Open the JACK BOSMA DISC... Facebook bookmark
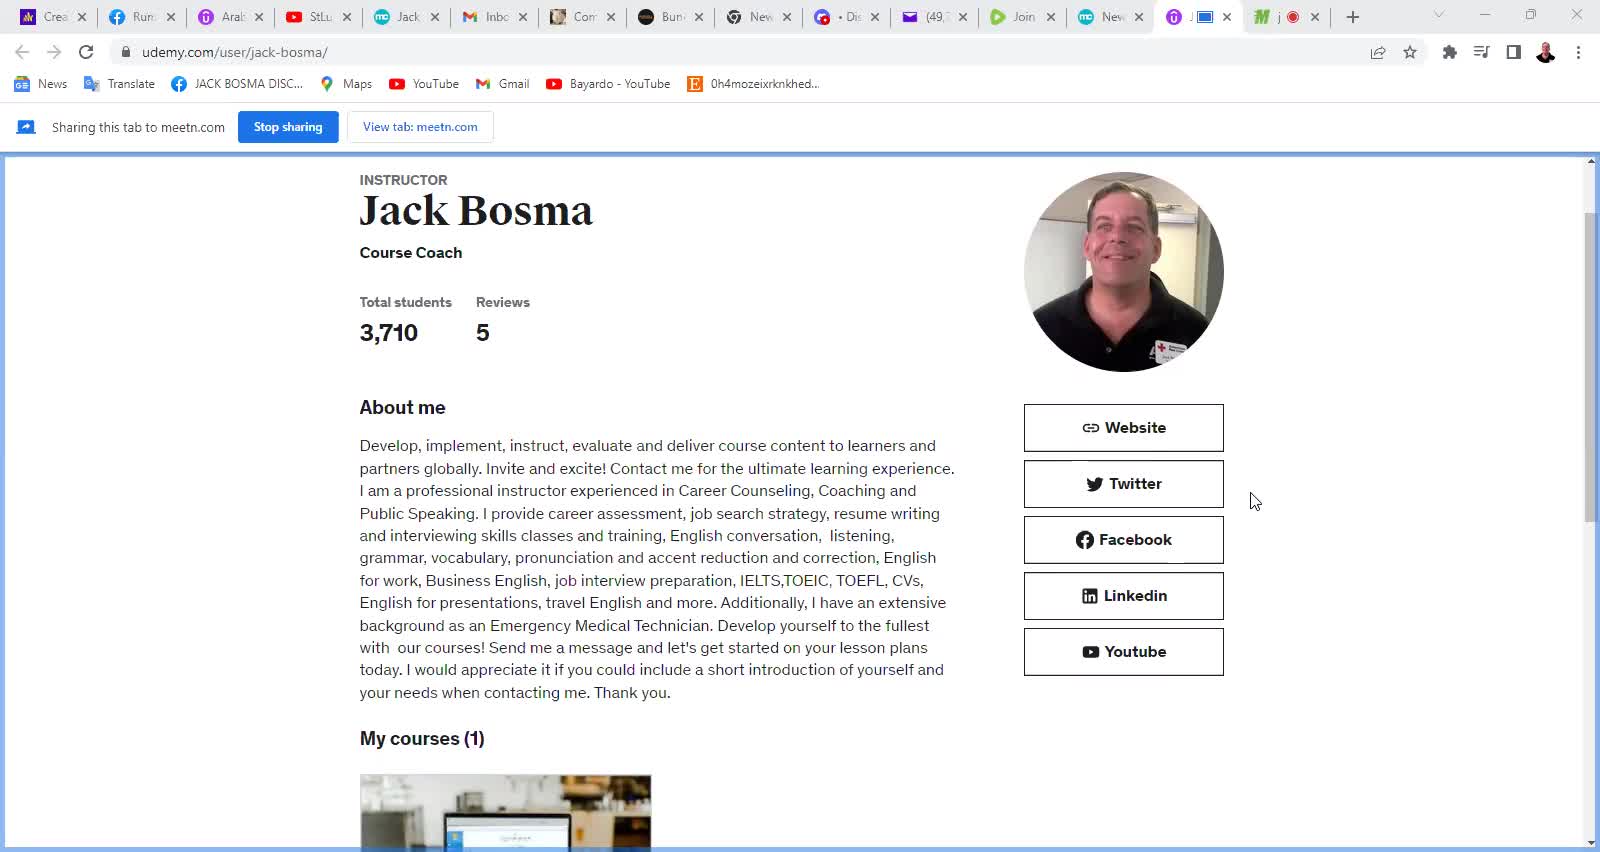This screenshot has width=1600, height=852. point(237,84)
